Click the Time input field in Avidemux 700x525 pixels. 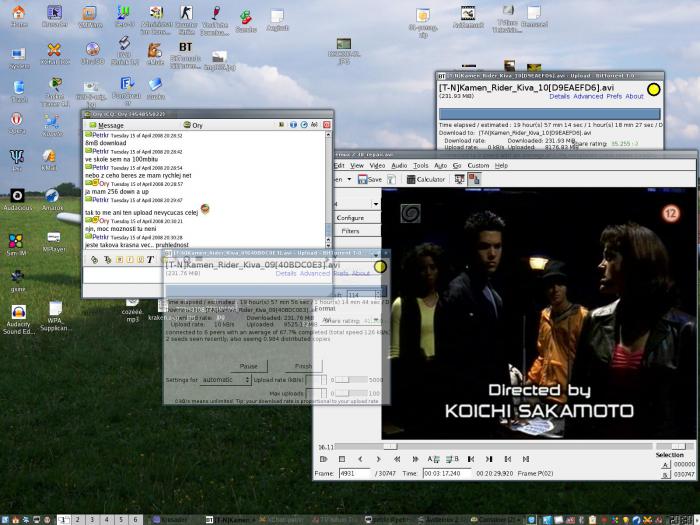(x=447, y=473)
